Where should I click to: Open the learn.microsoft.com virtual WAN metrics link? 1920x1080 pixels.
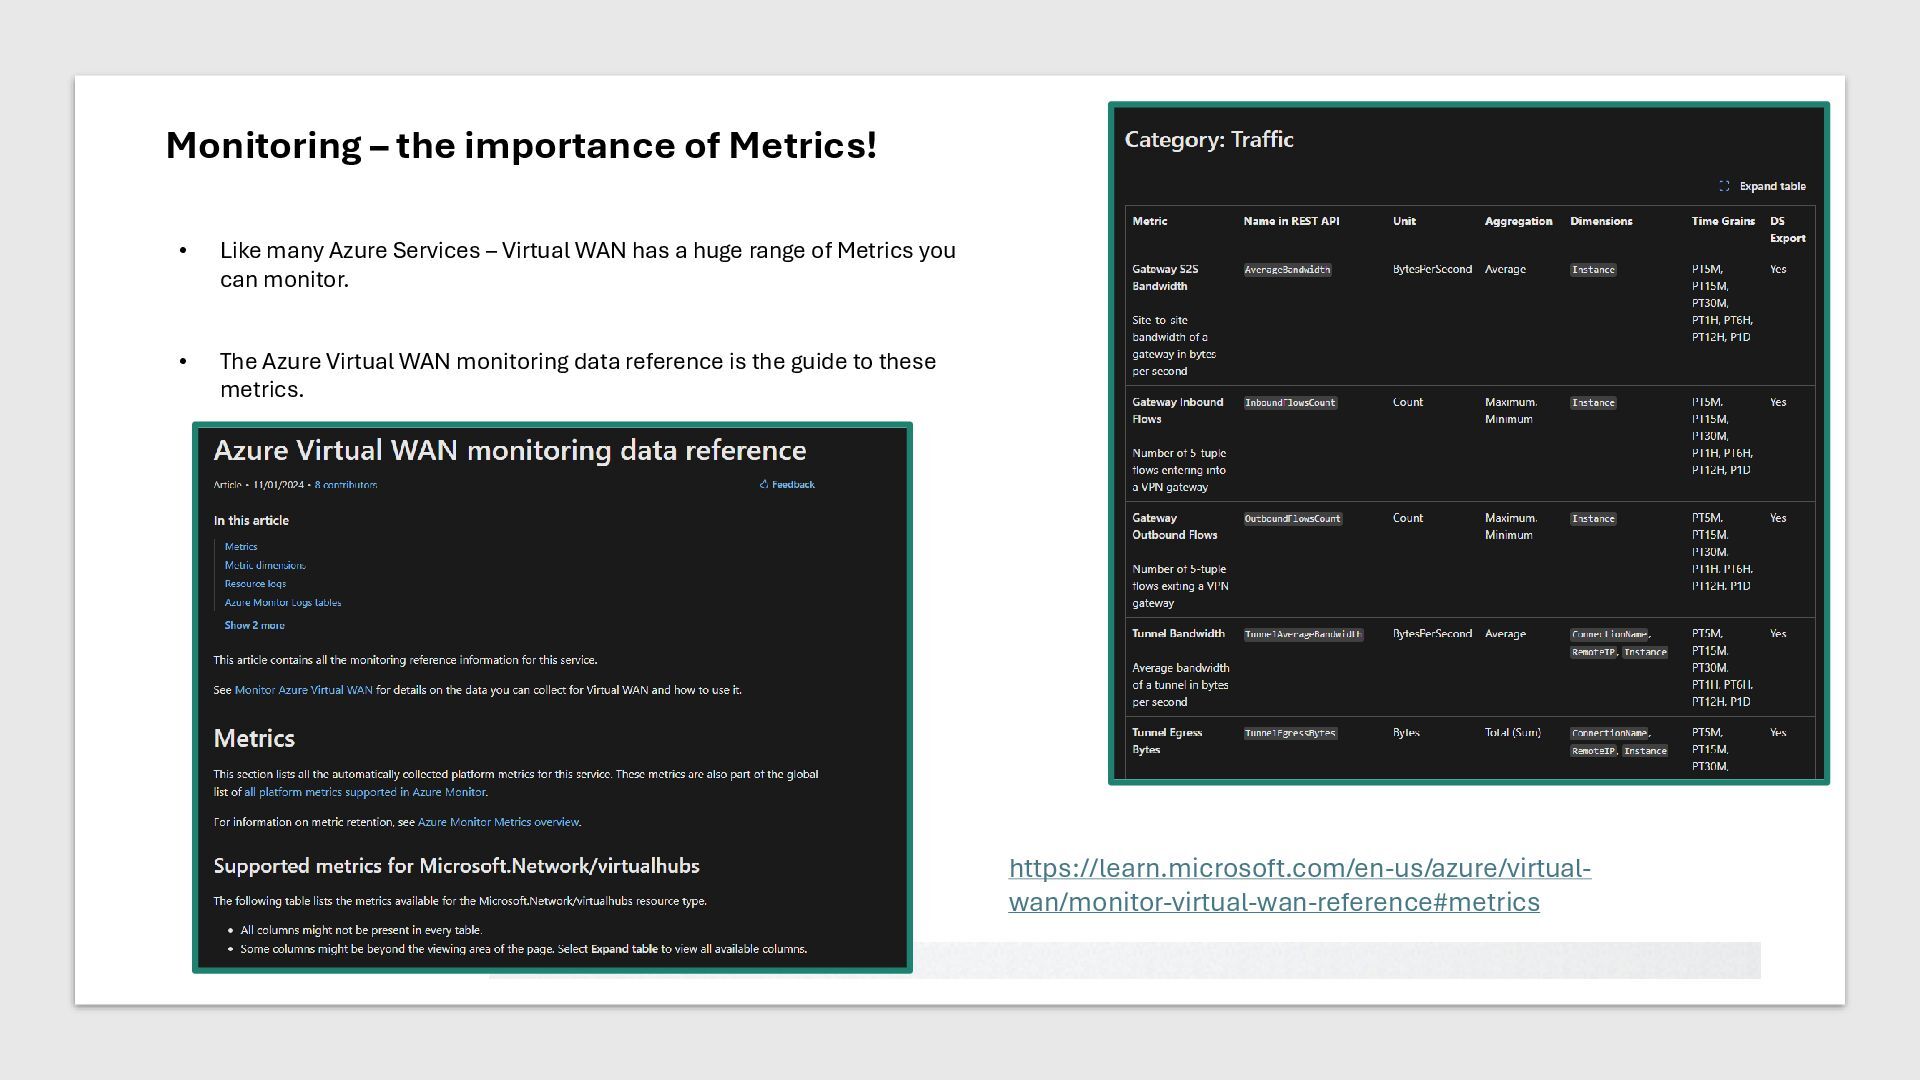tap(1300, 885)
